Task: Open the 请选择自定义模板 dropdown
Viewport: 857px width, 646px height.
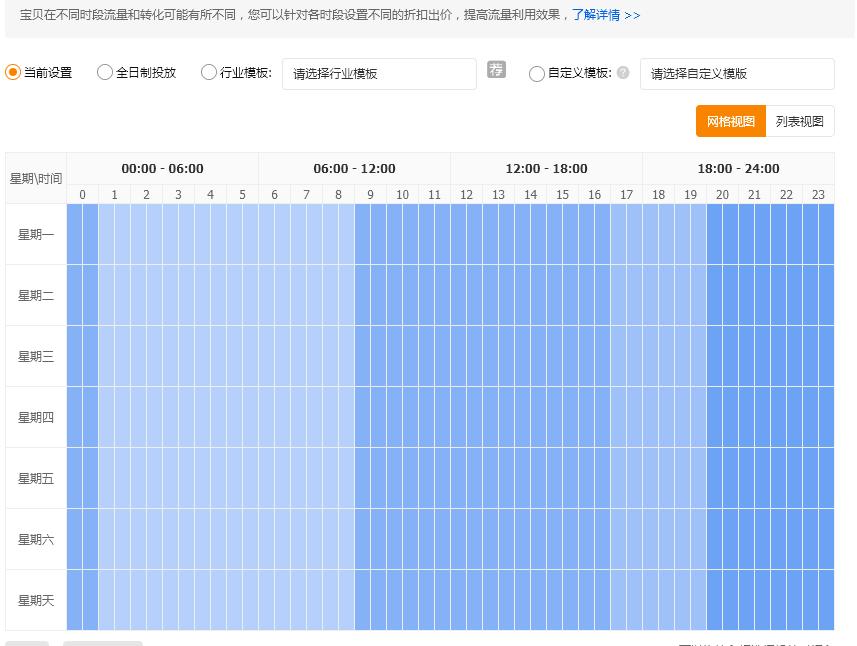Action: tap(737, 73)
